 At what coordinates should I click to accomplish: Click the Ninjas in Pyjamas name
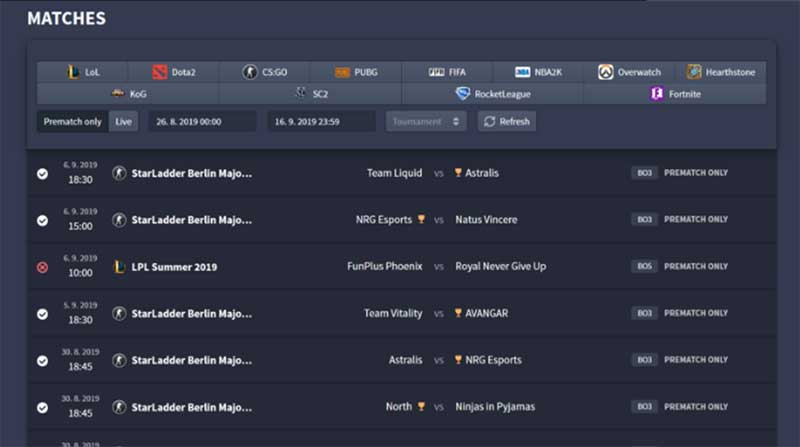pos(495,407)
